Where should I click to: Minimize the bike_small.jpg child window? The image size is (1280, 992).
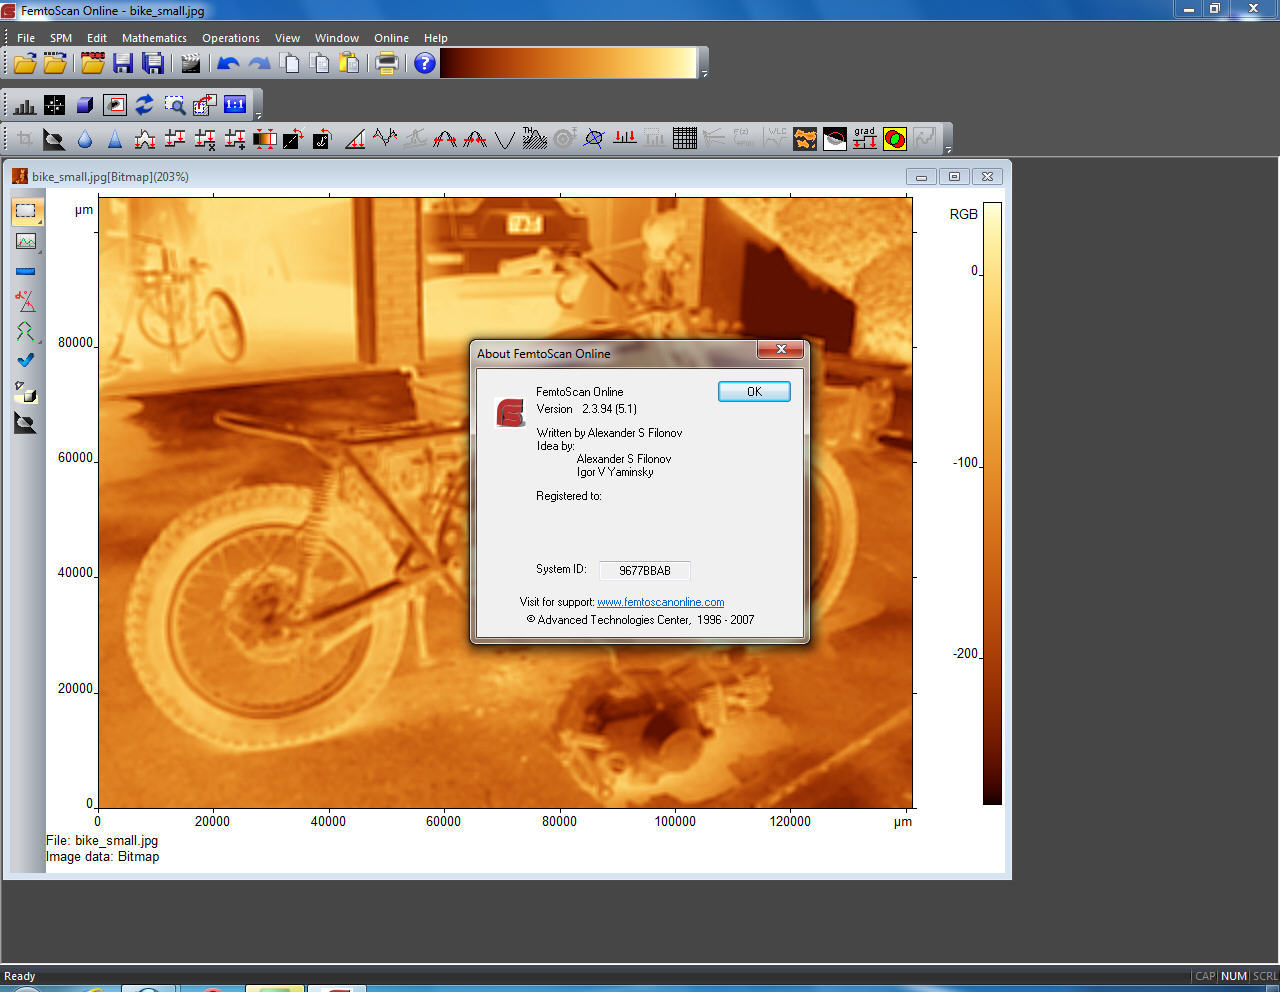pyautogui.click(x=921, y=176)
